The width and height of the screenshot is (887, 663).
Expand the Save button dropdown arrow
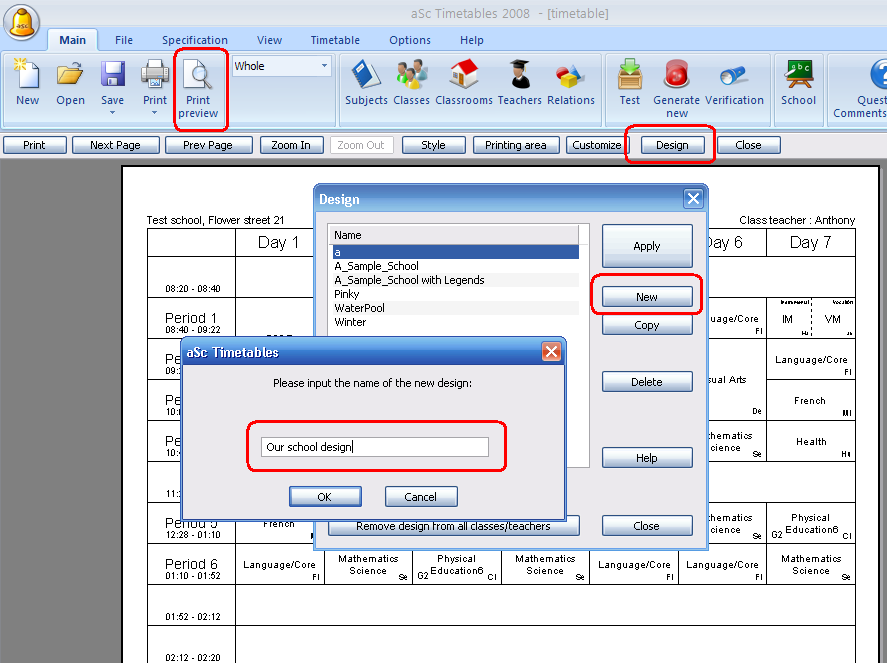(x=112, y=113)
